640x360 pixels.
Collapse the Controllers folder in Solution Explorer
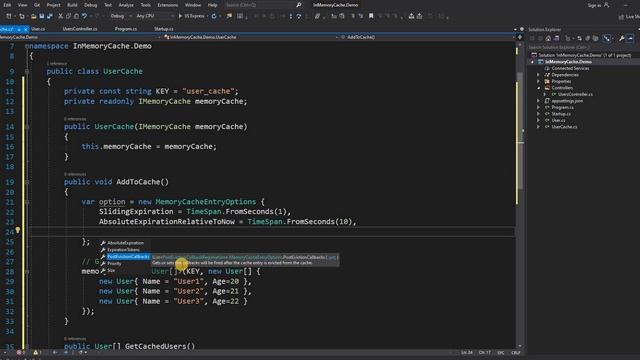[x=538, y=88]
